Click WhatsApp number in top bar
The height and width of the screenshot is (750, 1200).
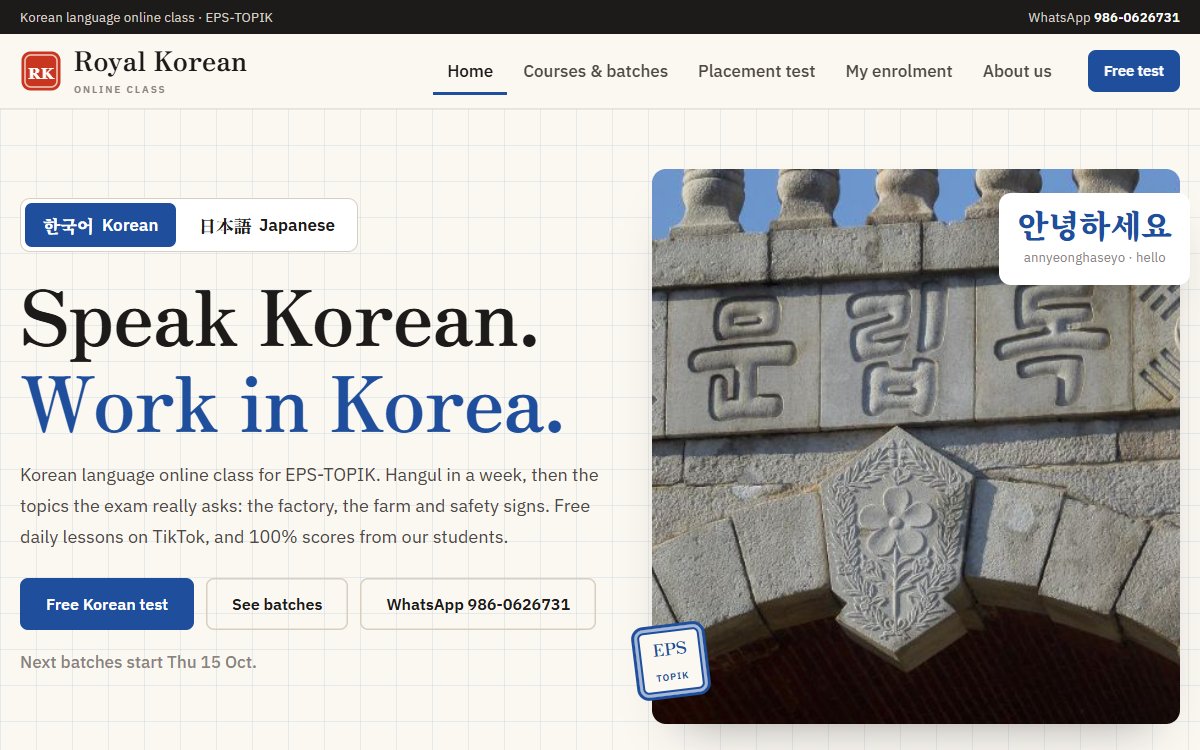pyautogui.click(x=1104, y=17)
